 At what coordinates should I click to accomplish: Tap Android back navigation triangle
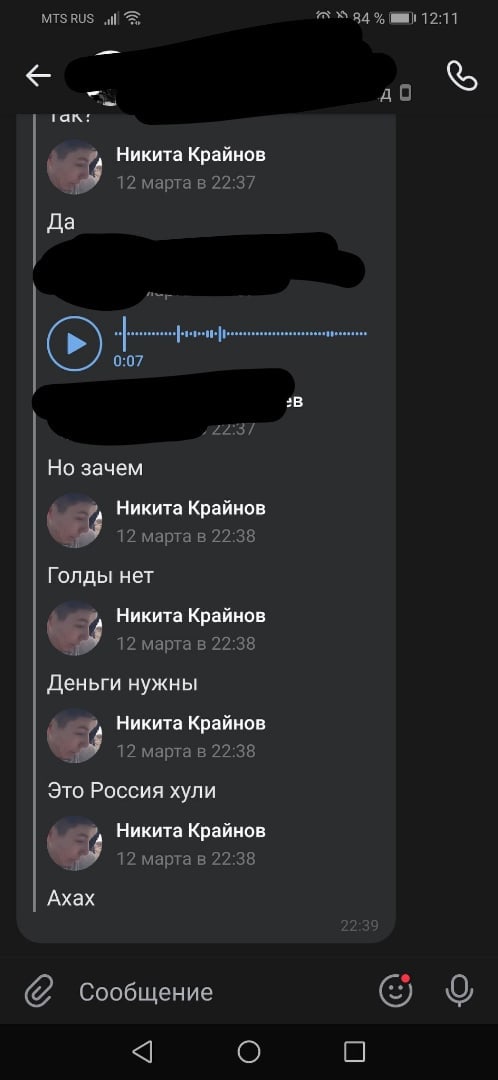(x=142, y=1051)
